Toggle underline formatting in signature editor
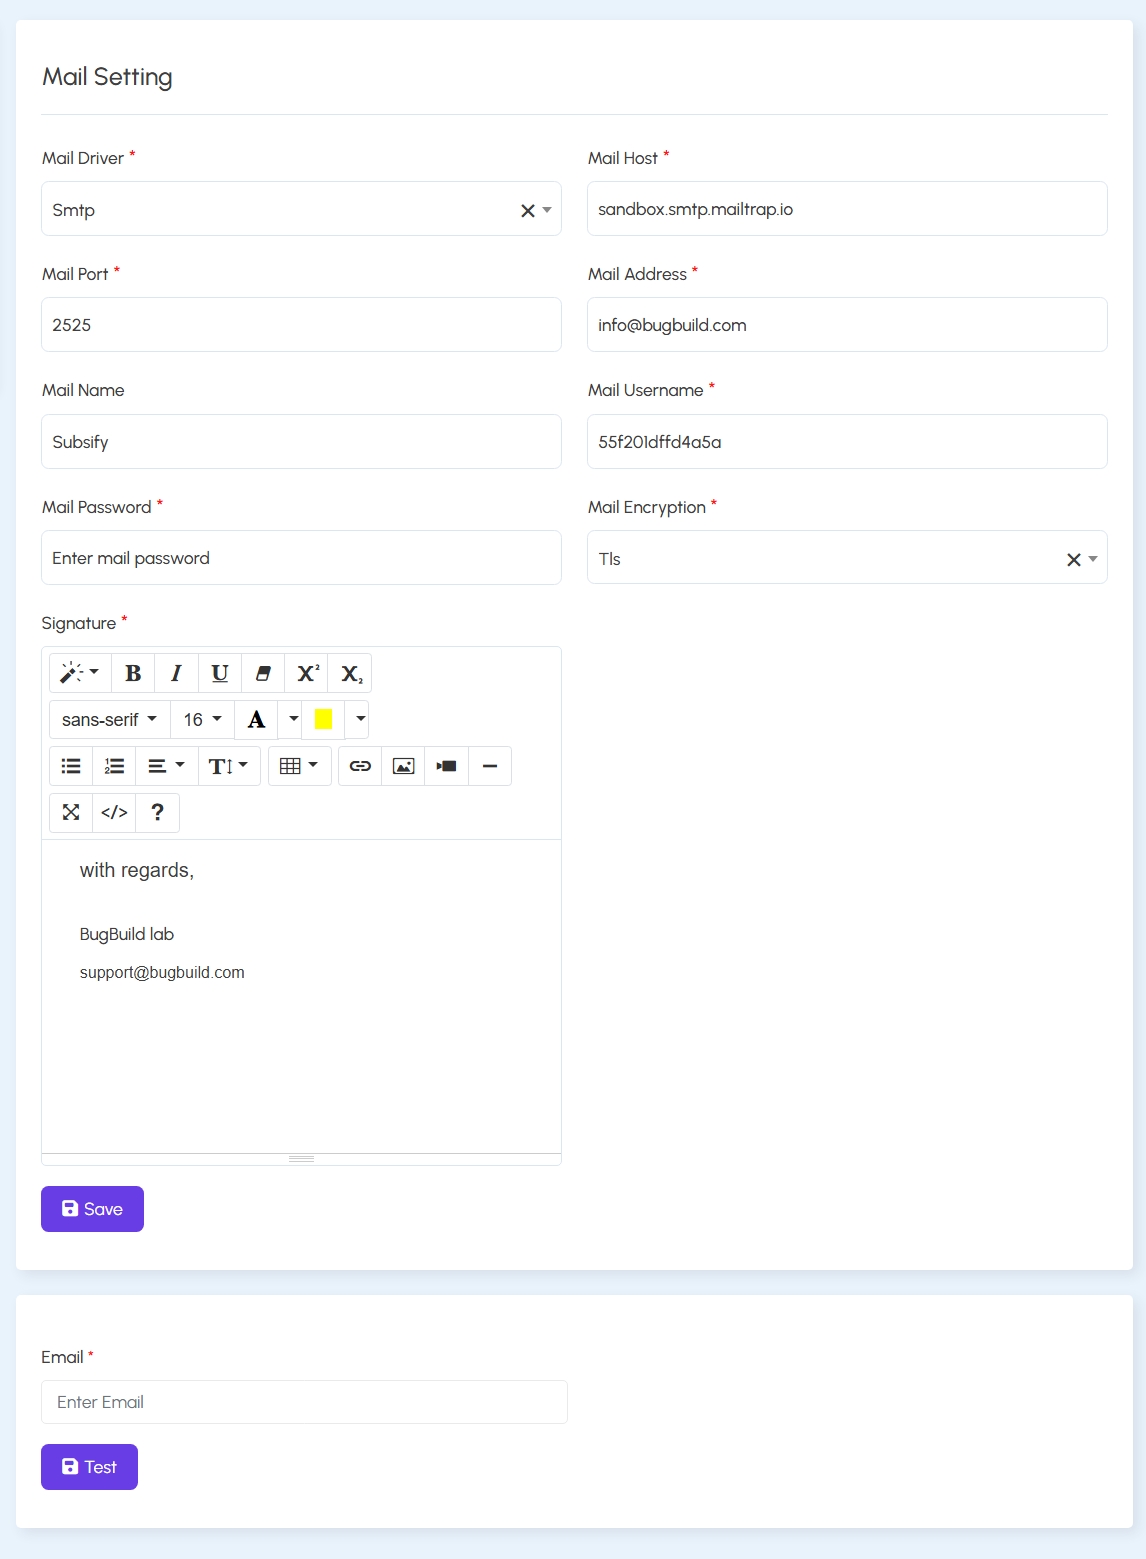1146x1559 pixels. click(x=220, y=673)
